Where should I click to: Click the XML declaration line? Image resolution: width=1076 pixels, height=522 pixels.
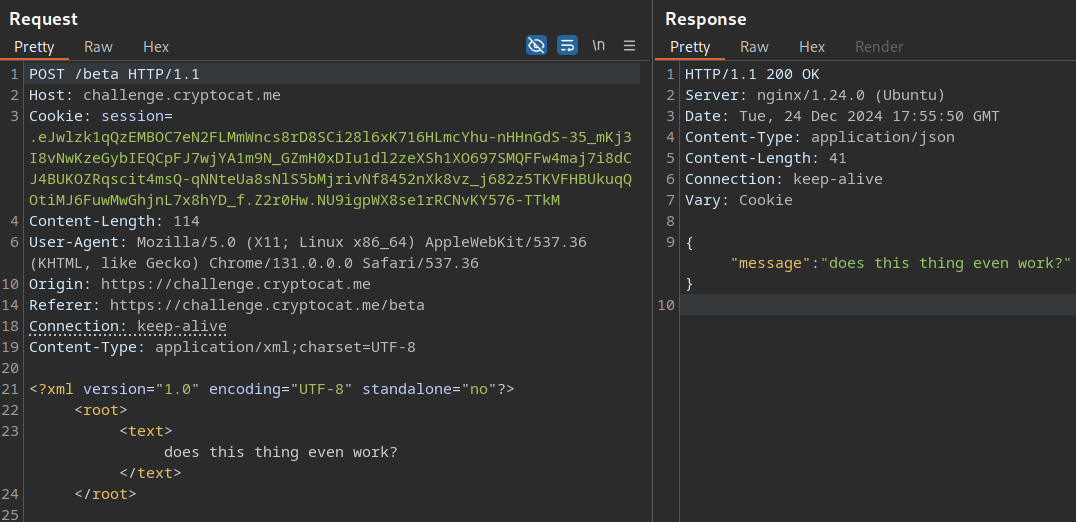coord(272,390)
